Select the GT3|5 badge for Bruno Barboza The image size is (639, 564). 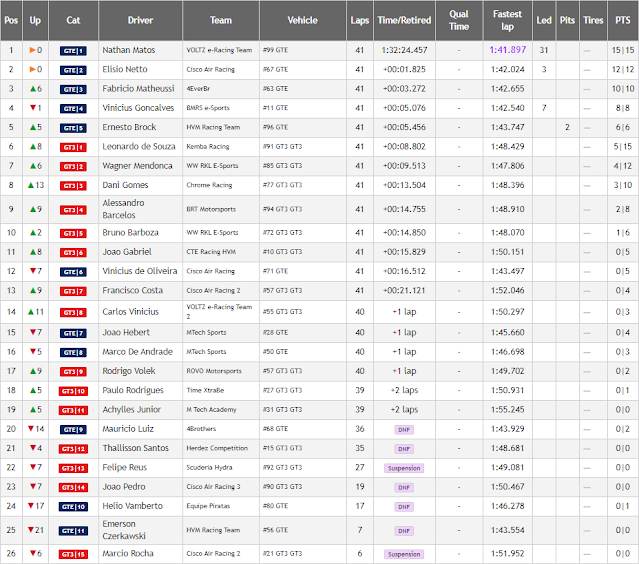[73, 234]
